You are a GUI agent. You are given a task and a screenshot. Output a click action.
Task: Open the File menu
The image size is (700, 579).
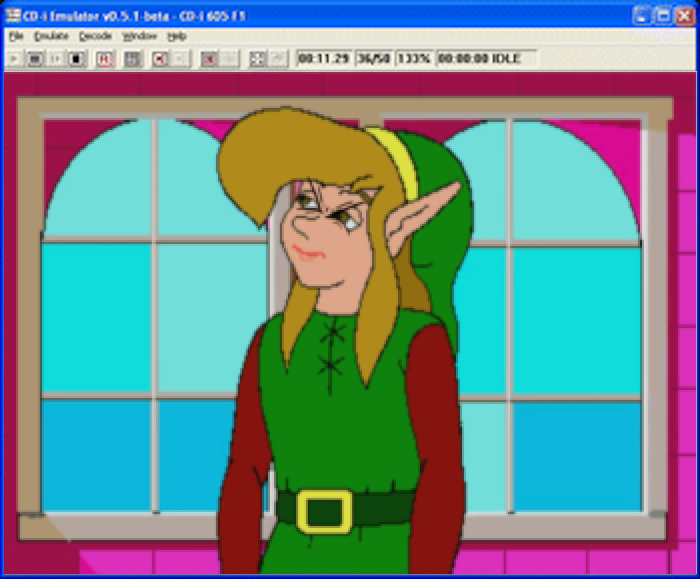coord(16,36)
